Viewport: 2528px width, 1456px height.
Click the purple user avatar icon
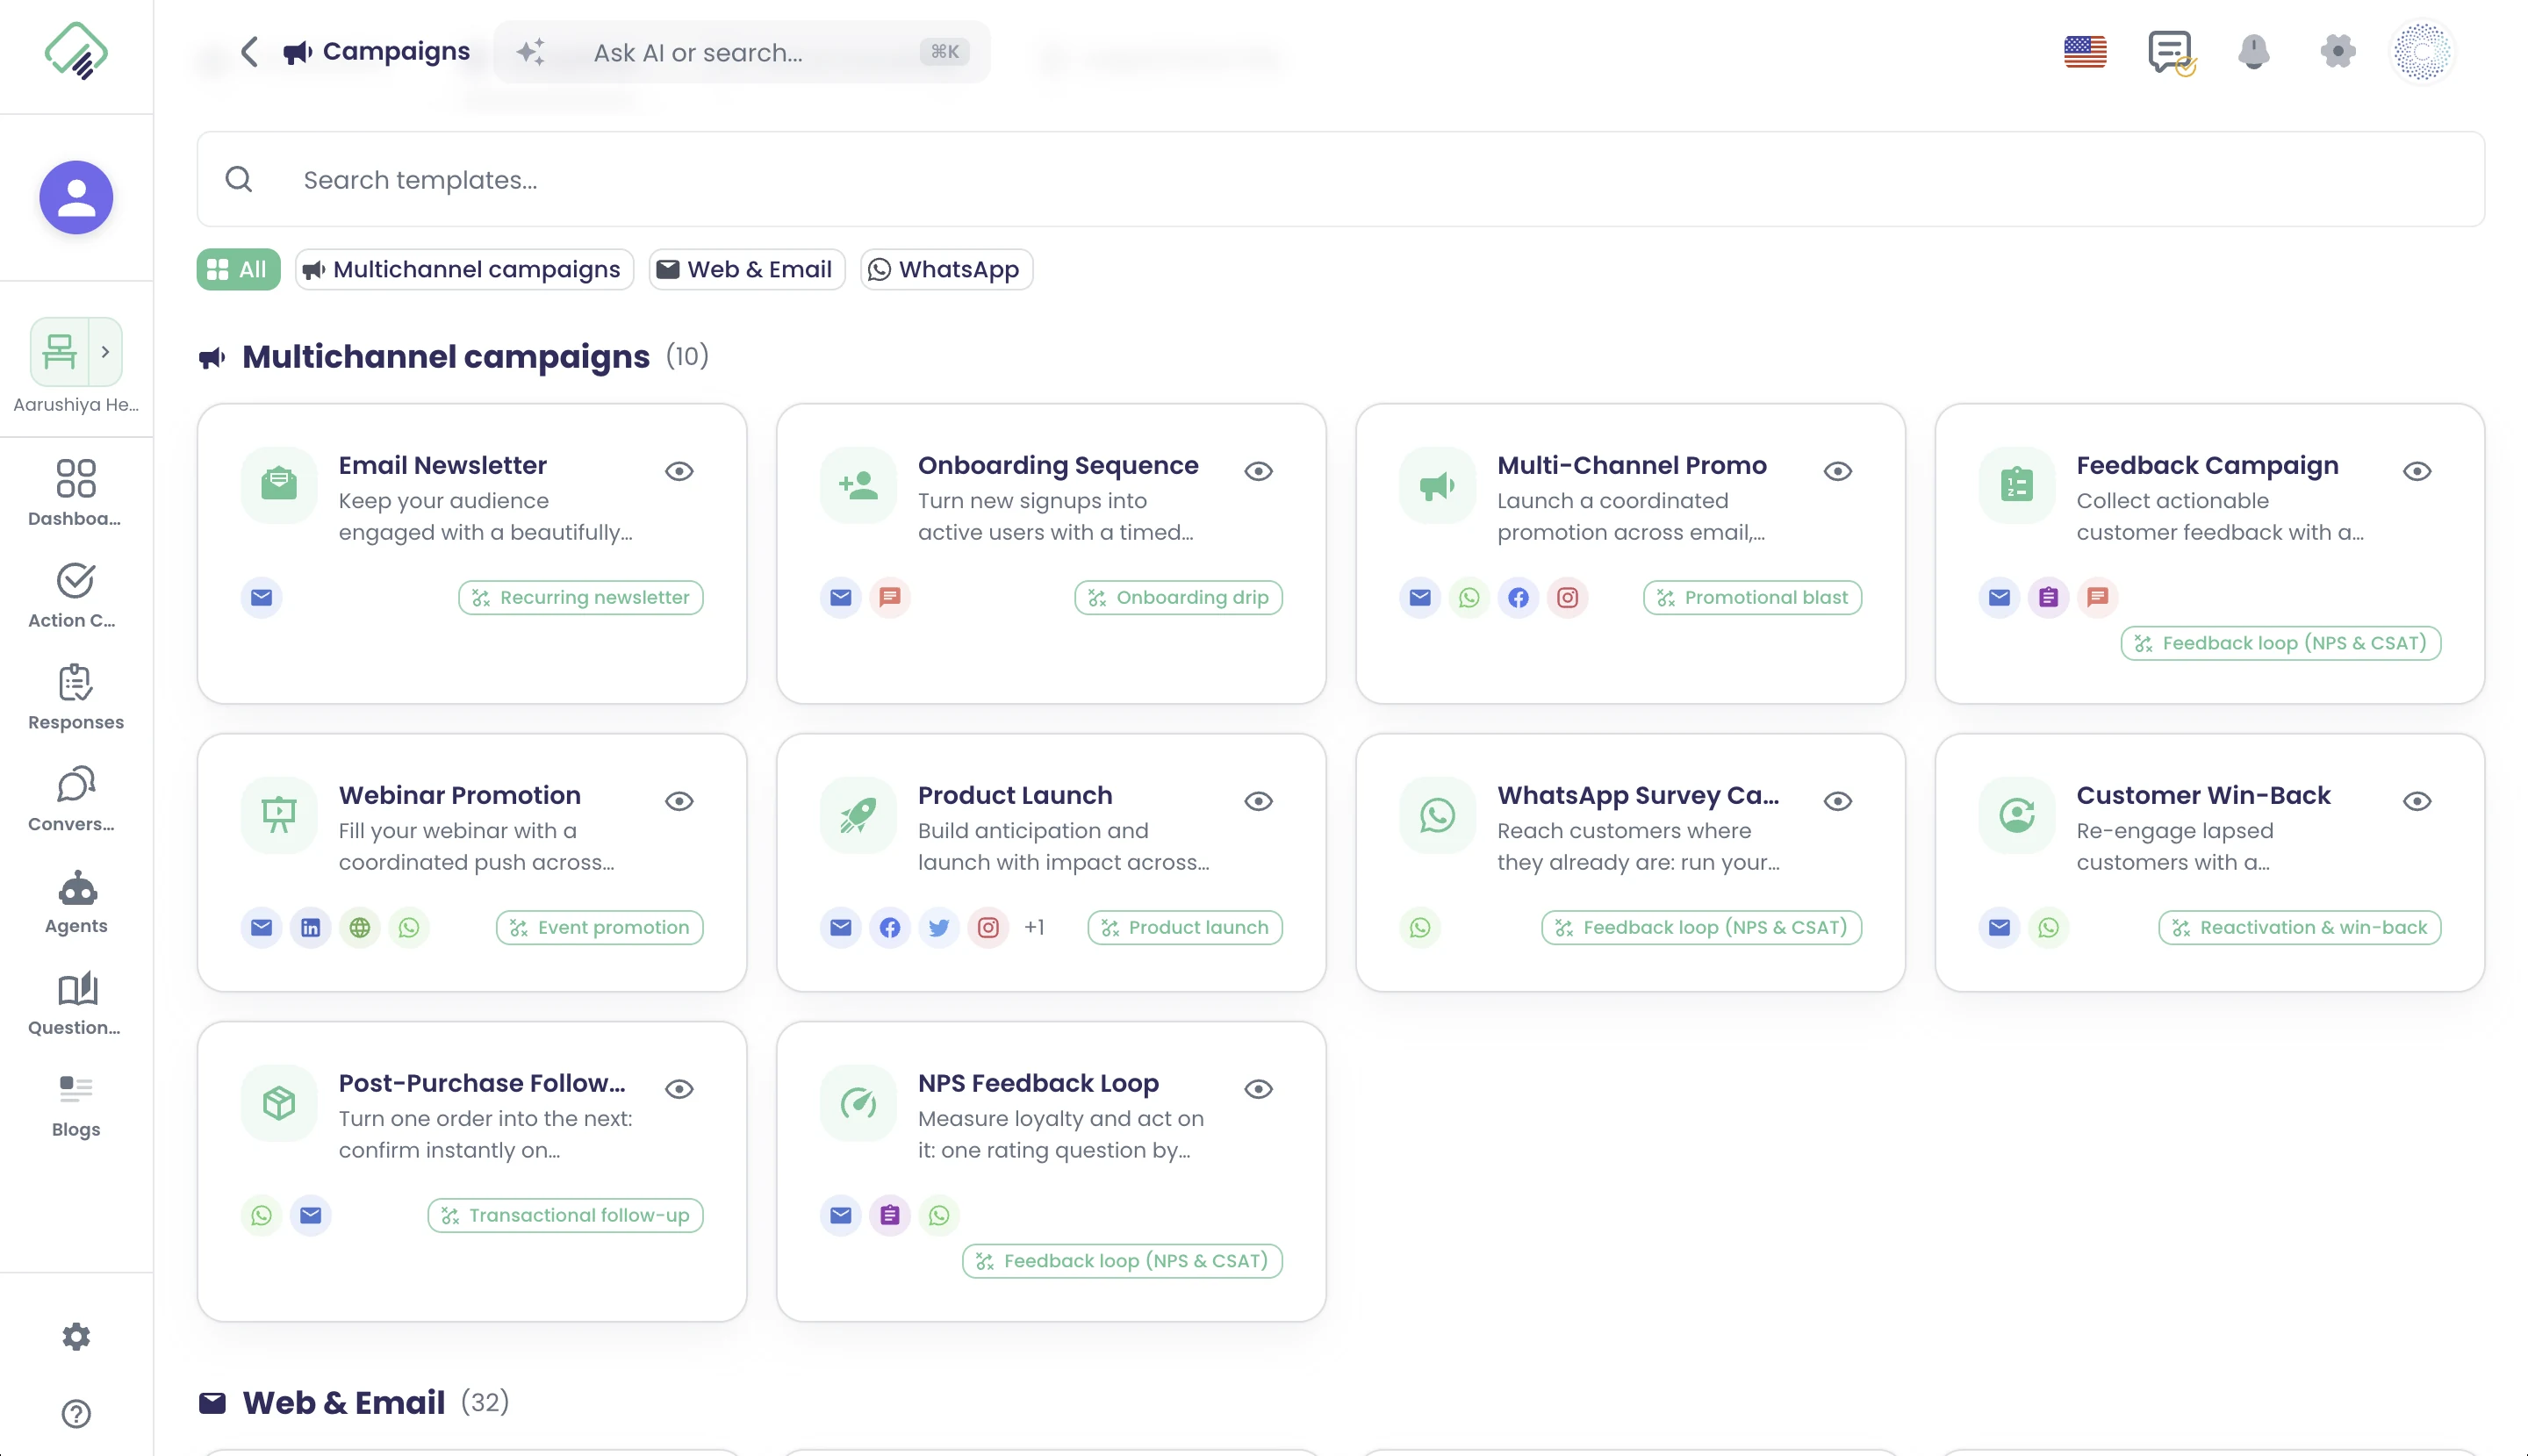(x=76, y=197)
